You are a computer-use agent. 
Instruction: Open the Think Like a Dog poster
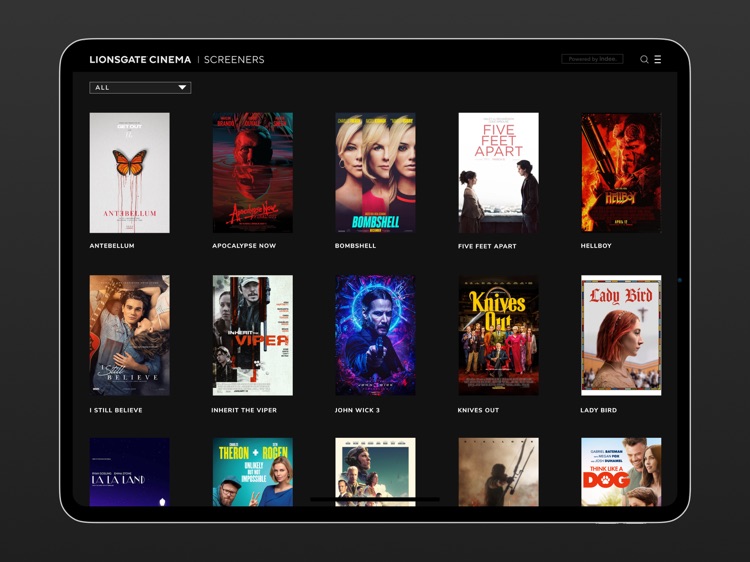point(621,472)
